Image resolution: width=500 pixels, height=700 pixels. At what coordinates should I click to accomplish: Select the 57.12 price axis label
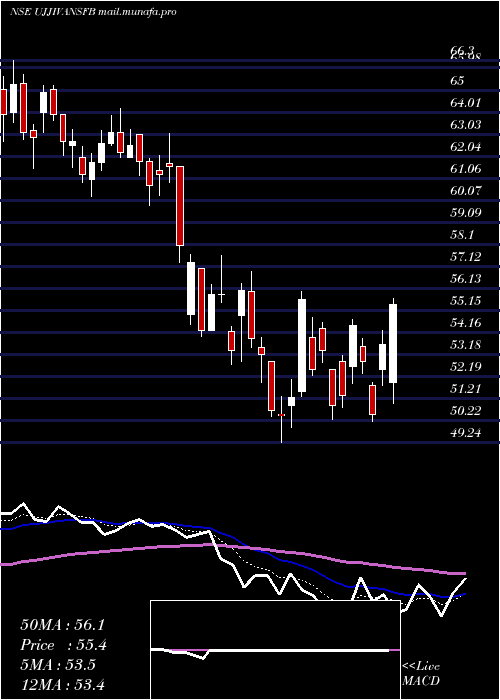pos(466,257)
